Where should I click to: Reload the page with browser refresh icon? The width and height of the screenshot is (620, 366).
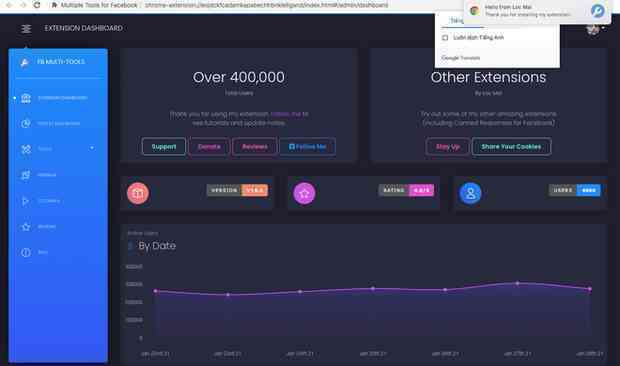(37, 5)
